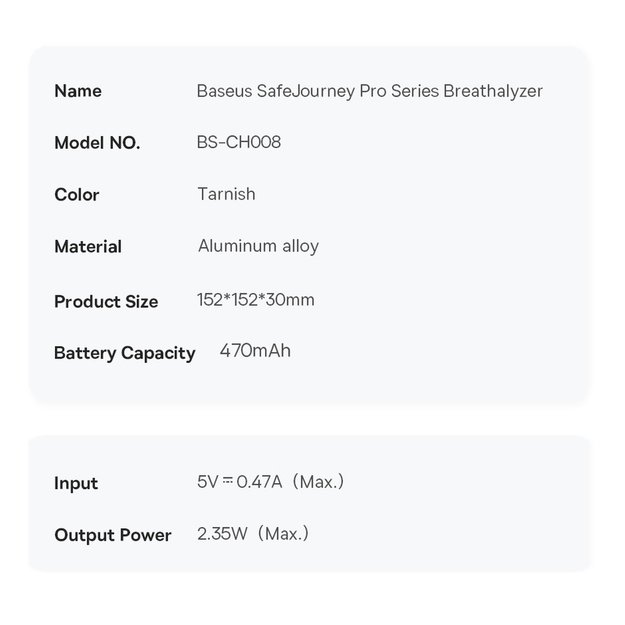
Task: Click the BS-CH008 model number
Action: [239, 142]
